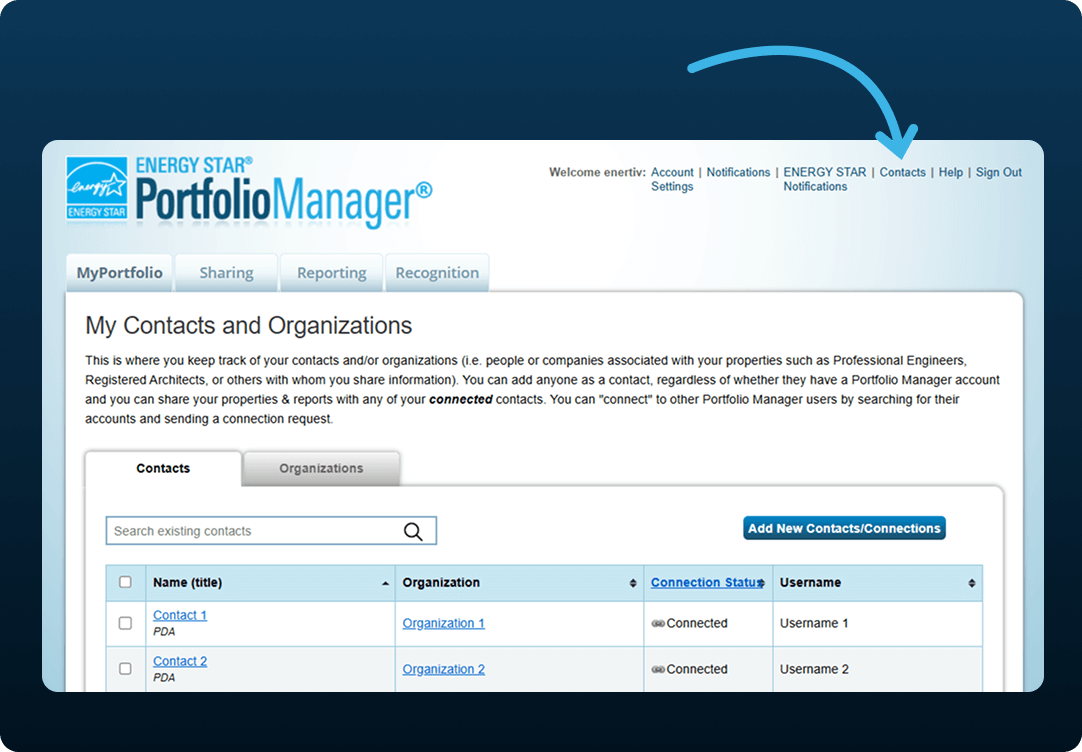Screen dimensions: 1082x752
Task: Click the Connection Status header link
Action: click(704, 582)
